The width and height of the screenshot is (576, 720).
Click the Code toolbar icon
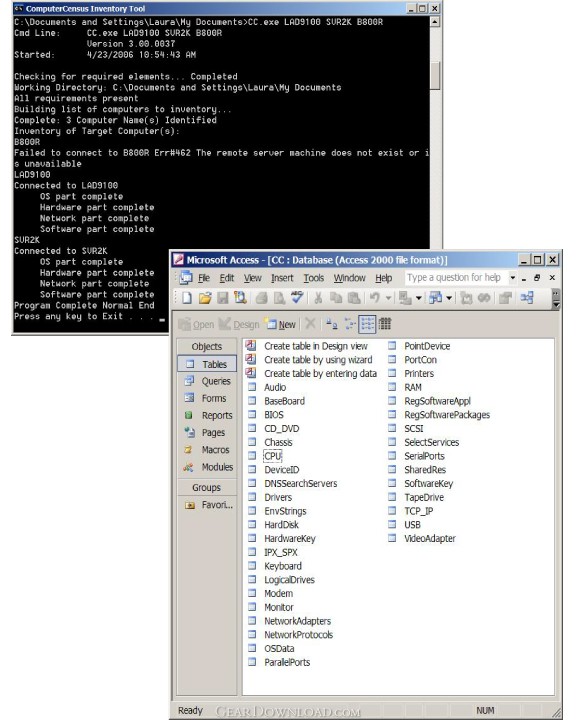pyautogui.click(x=466, y=298)
